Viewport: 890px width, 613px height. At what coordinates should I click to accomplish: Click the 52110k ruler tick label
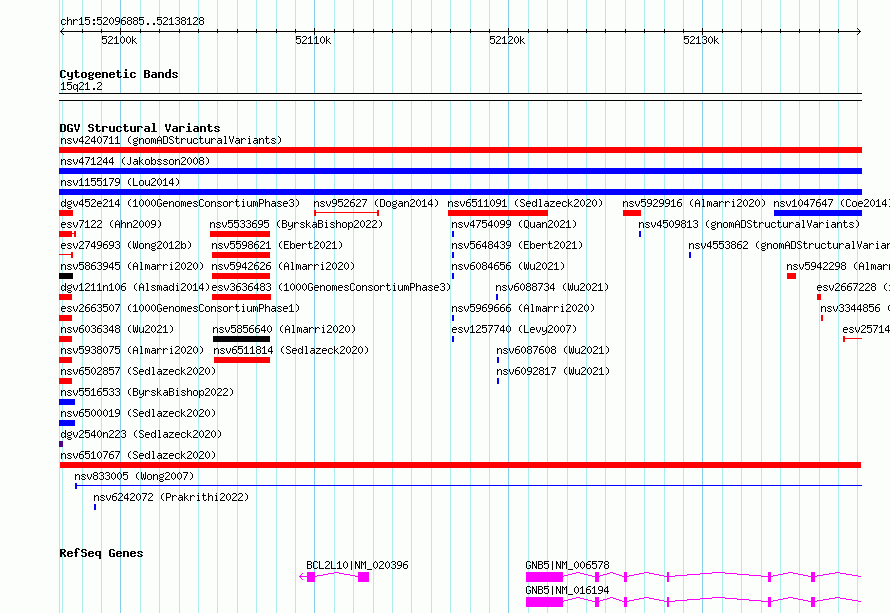tap(313, 40)
